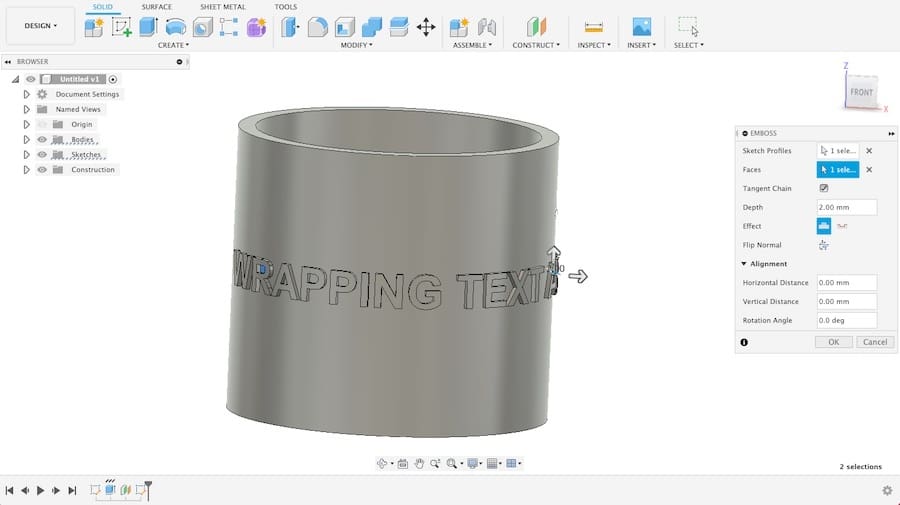Click the Fit zoom window icon

point(452,463)
